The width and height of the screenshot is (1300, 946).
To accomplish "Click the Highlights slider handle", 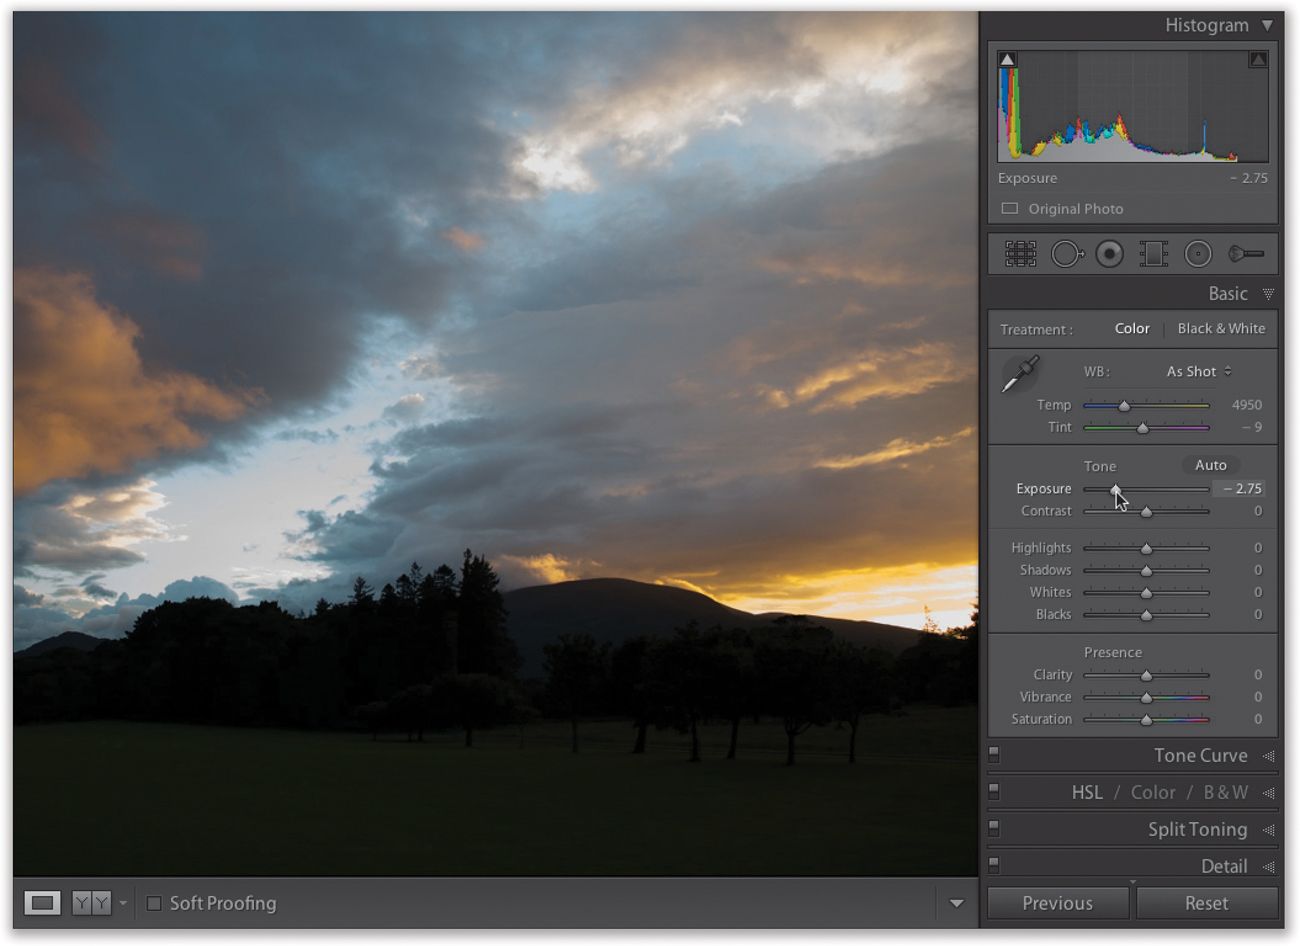I will 1146,549.
